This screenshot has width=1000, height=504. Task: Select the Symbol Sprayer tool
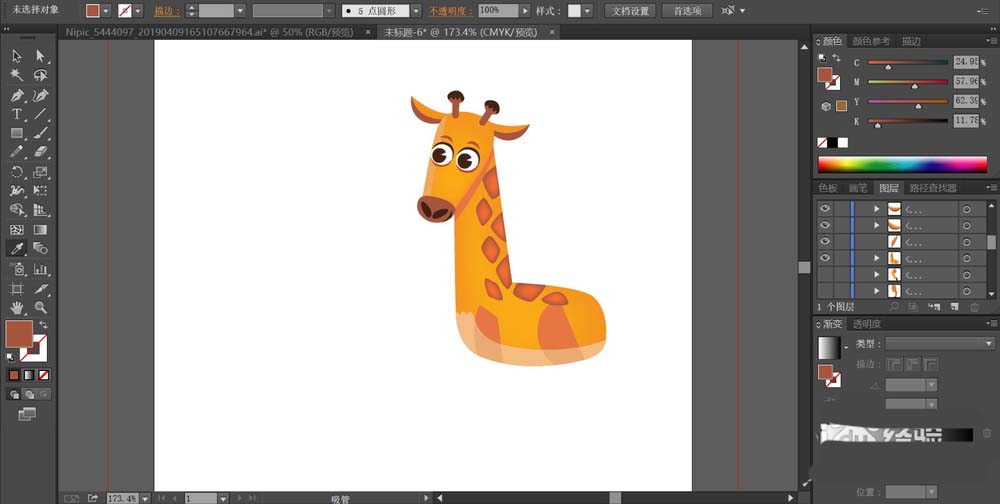[x=17, y=269]
